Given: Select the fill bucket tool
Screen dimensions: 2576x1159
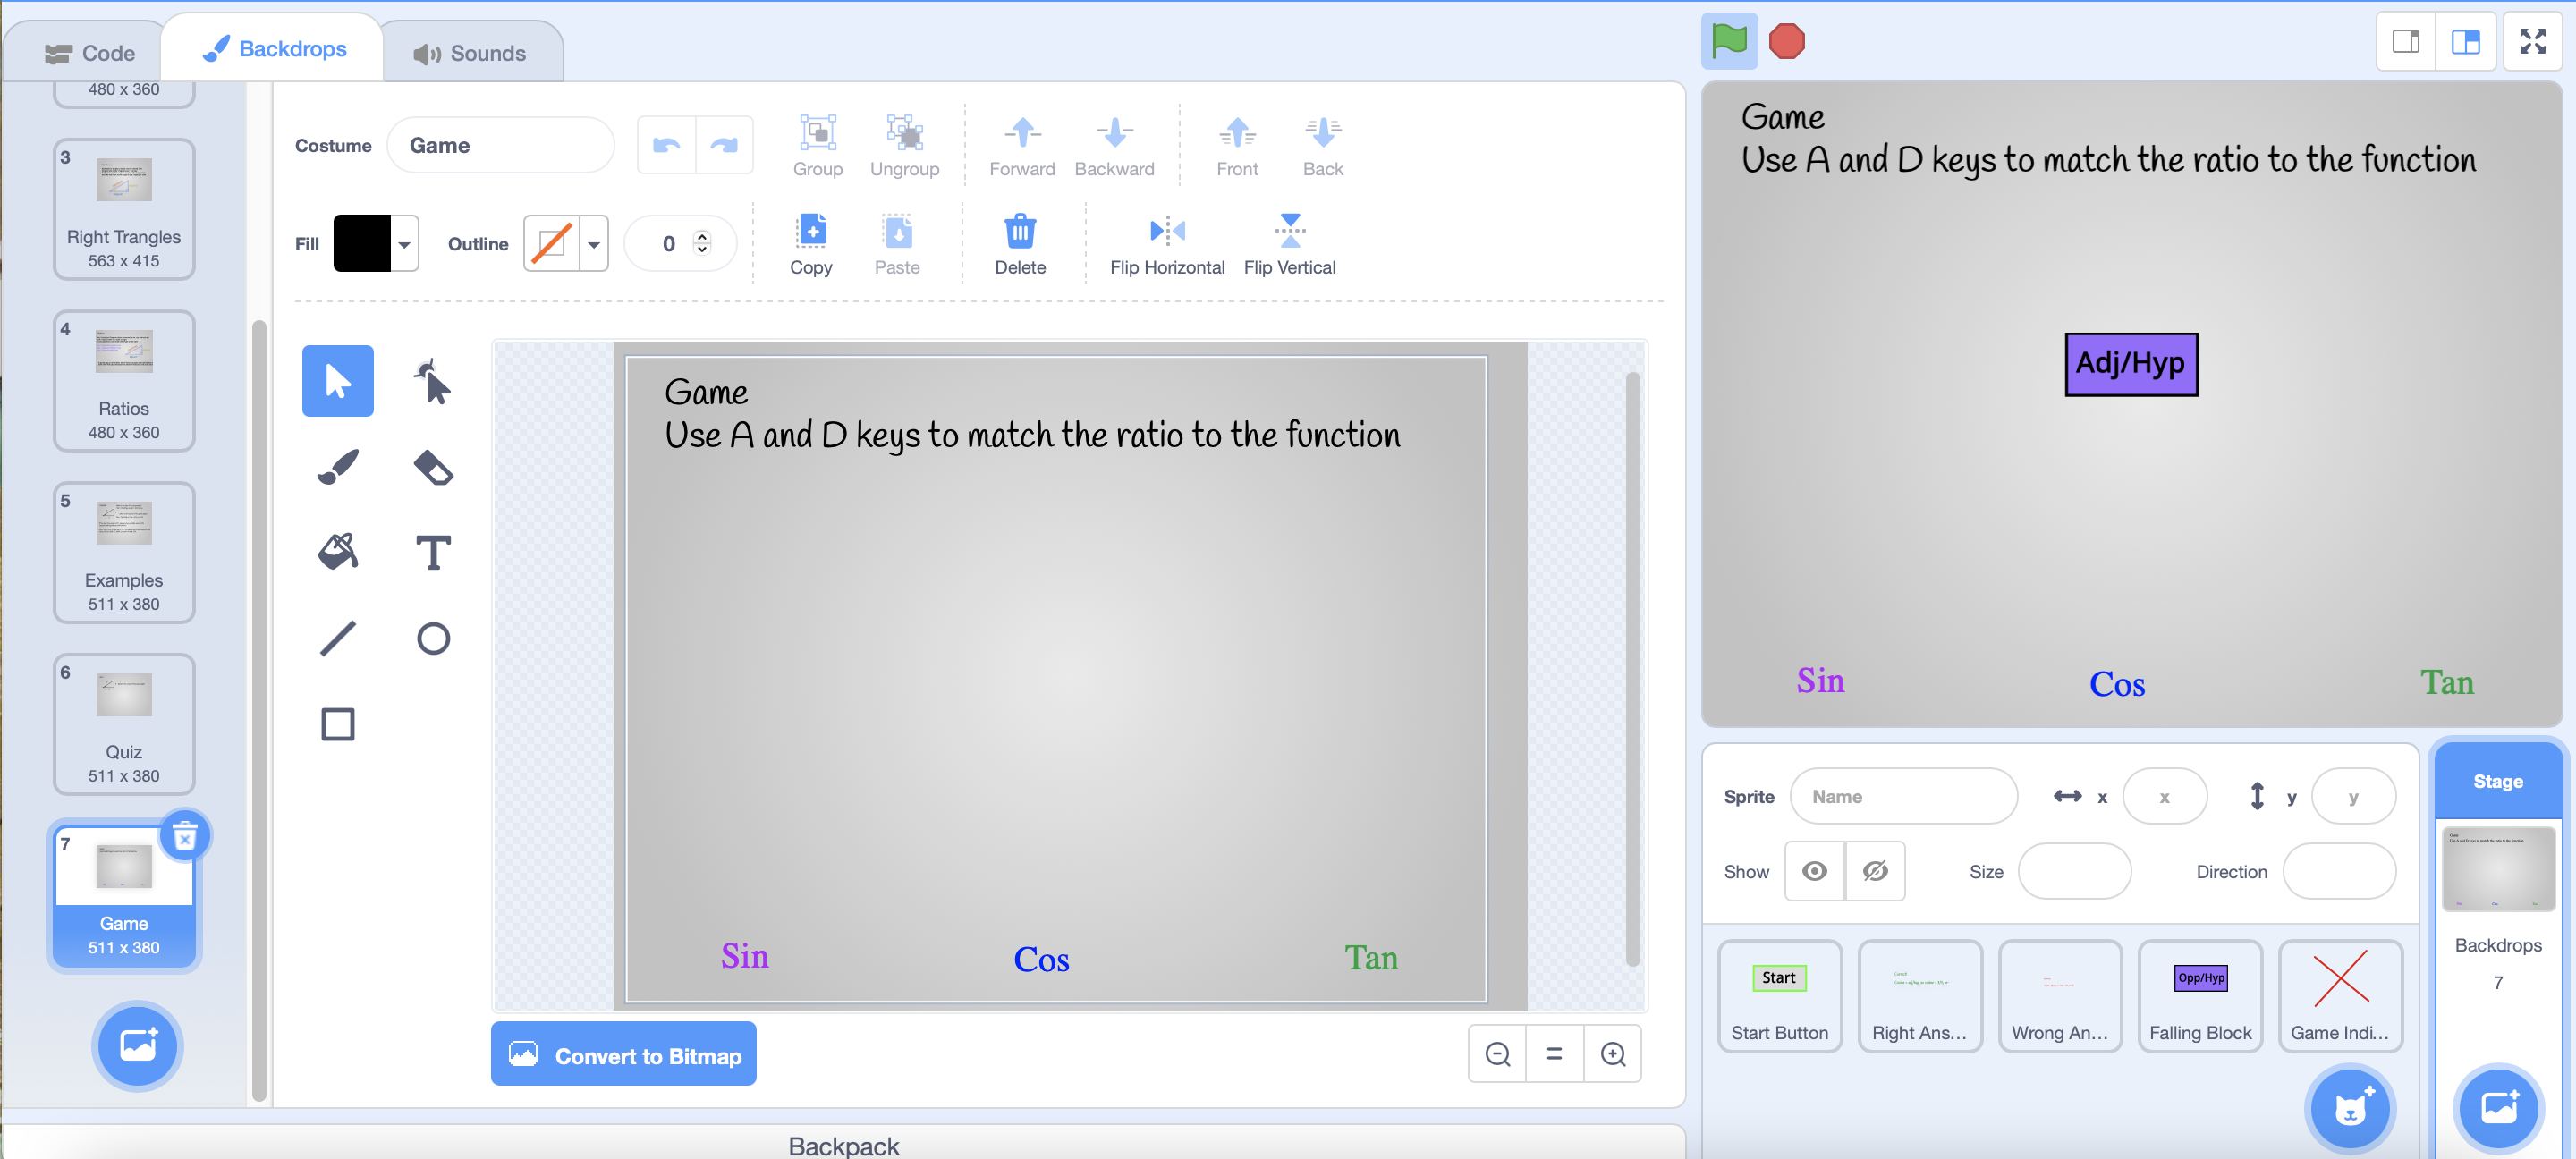Looking at the screenshot, I should [x=340, y=550].
